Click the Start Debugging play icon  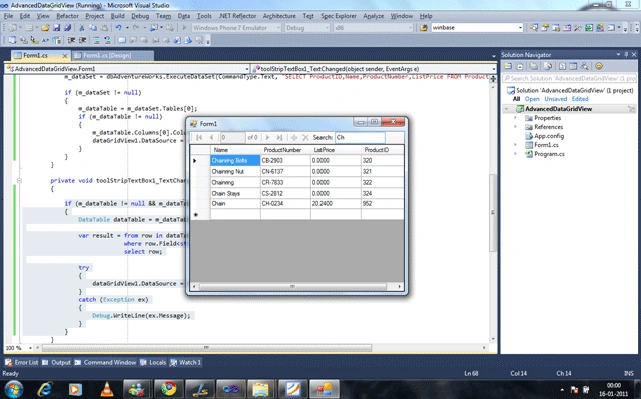coord(184,28)
